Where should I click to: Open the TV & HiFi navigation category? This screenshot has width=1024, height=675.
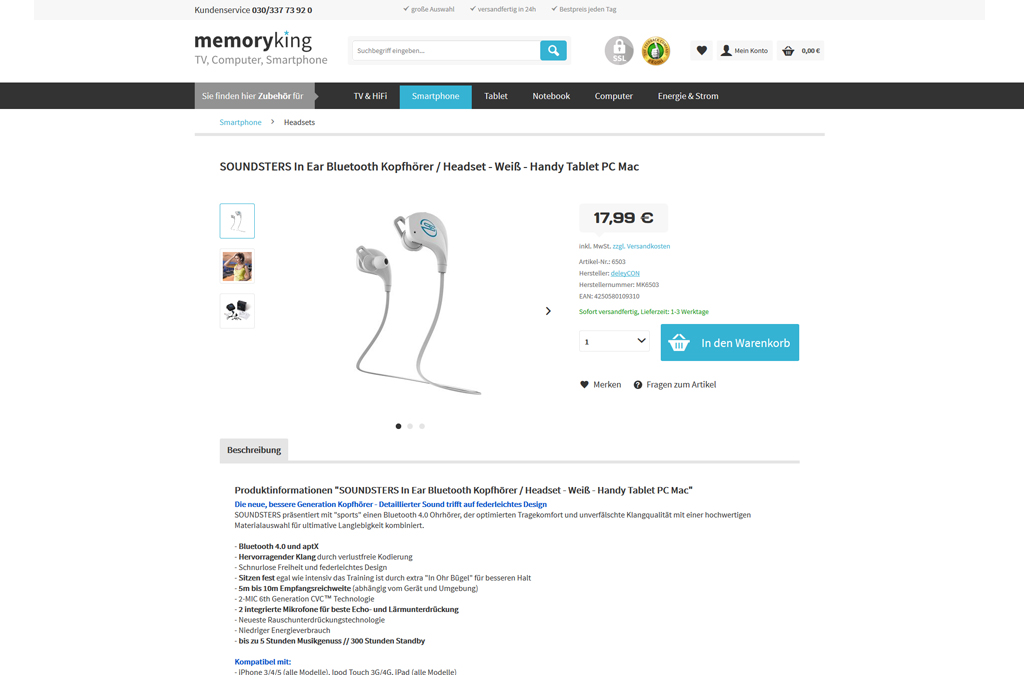click(370, 96)
